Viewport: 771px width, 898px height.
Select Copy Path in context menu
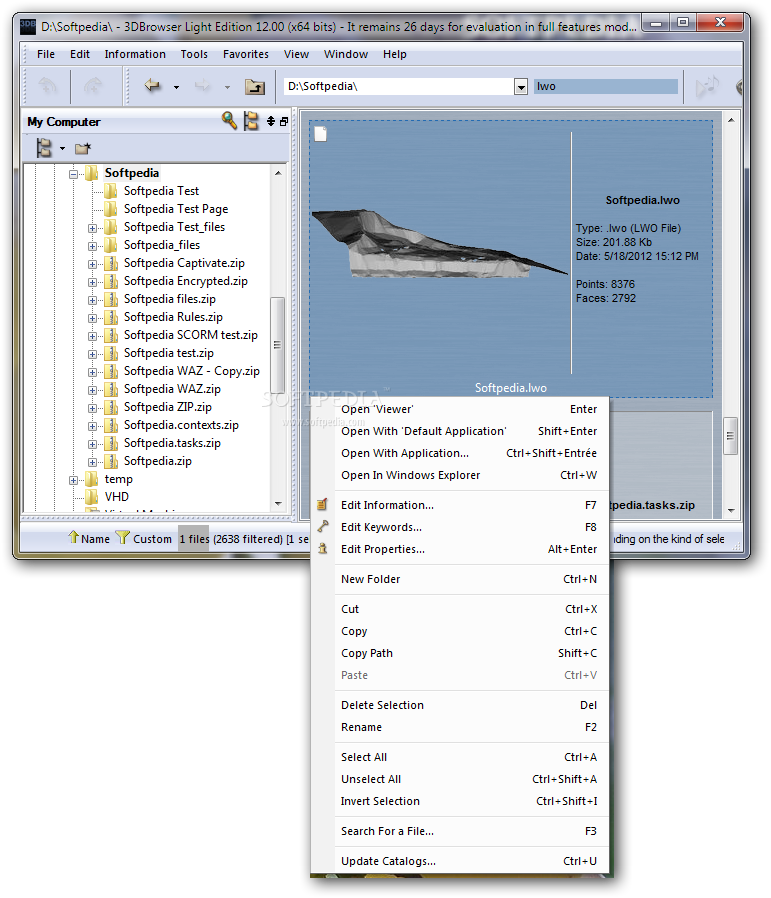click(459, 653)
